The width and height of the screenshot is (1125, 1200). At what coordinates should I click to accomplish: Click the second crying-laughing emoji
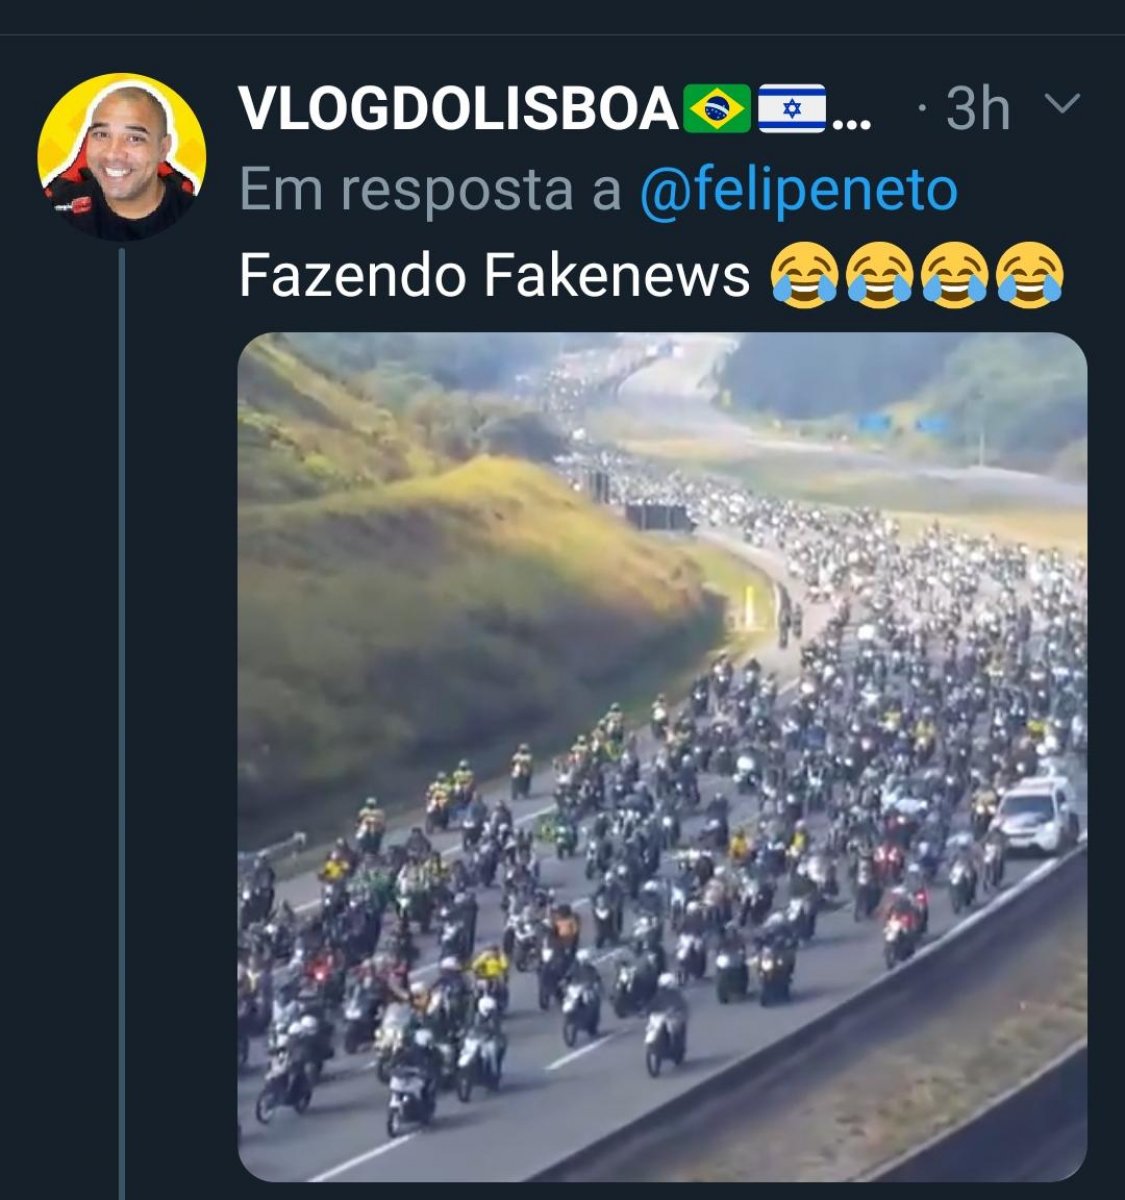coord(880,274)
